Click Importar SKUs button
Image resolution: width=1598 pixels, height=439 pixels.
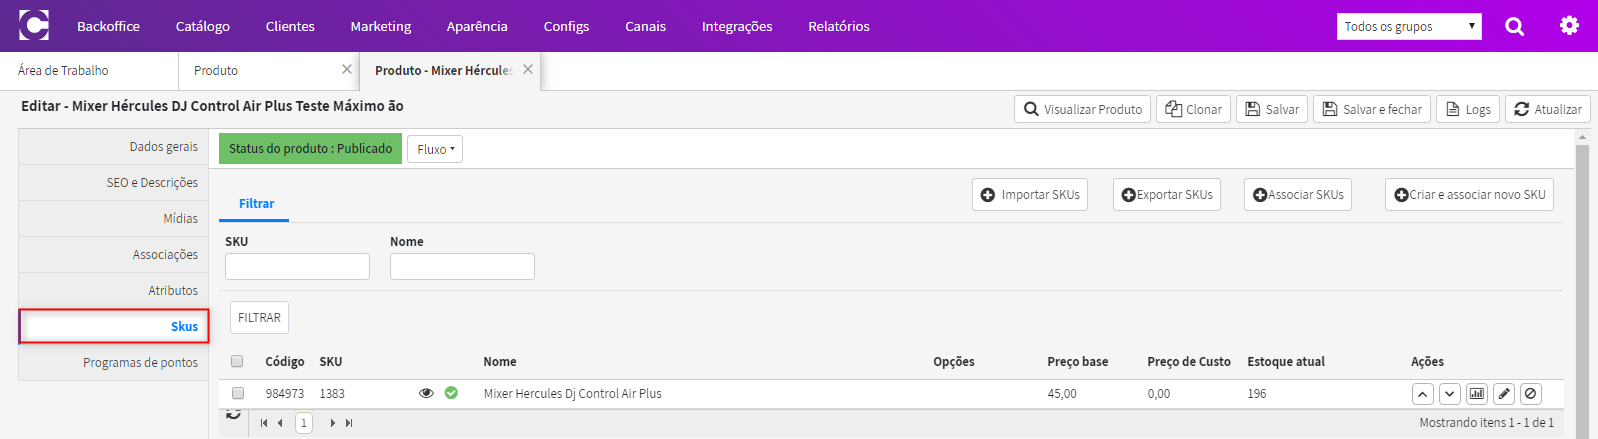click(x=1030, y=194)
